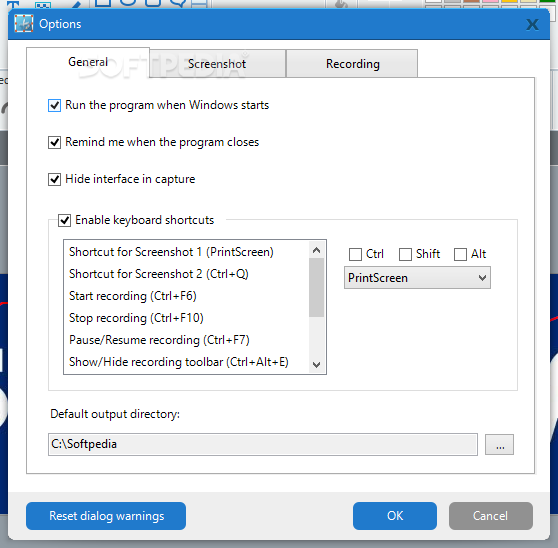Click the shortcut list scroll up arrow

pos(316,251)
